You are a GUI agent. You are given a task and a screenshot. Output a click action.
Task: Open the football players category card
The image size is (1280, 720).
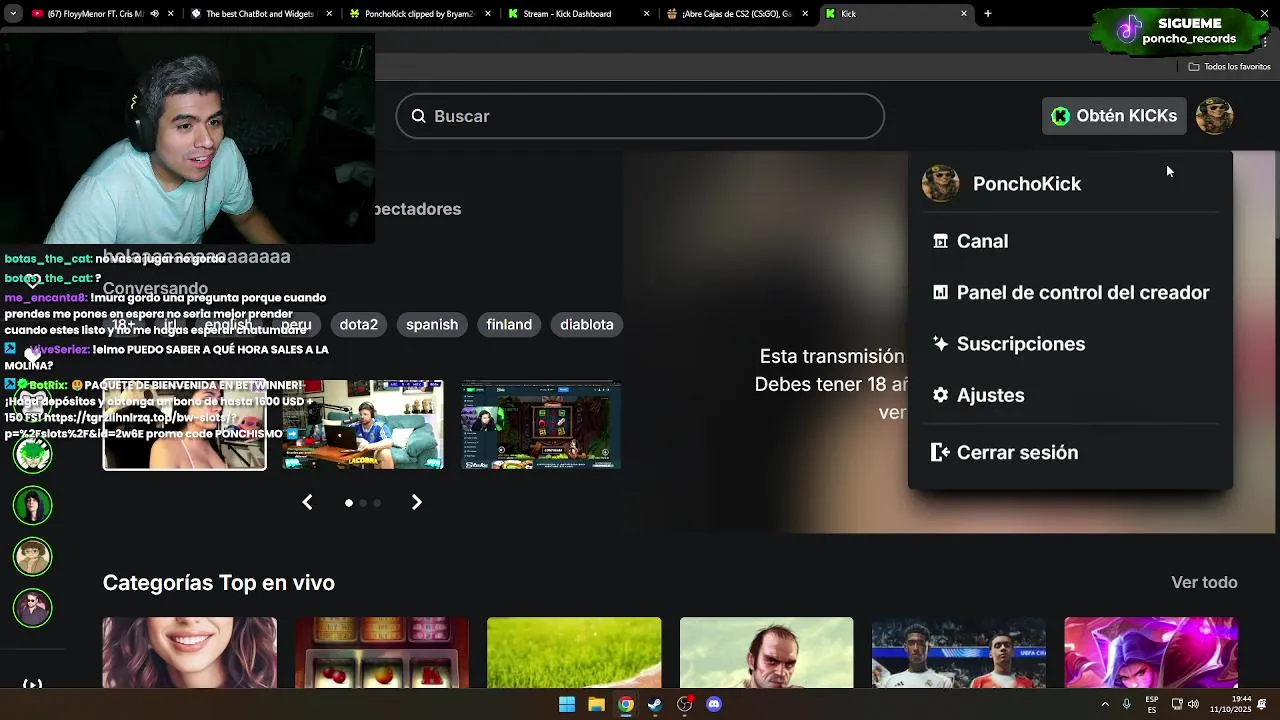(959, 653)
